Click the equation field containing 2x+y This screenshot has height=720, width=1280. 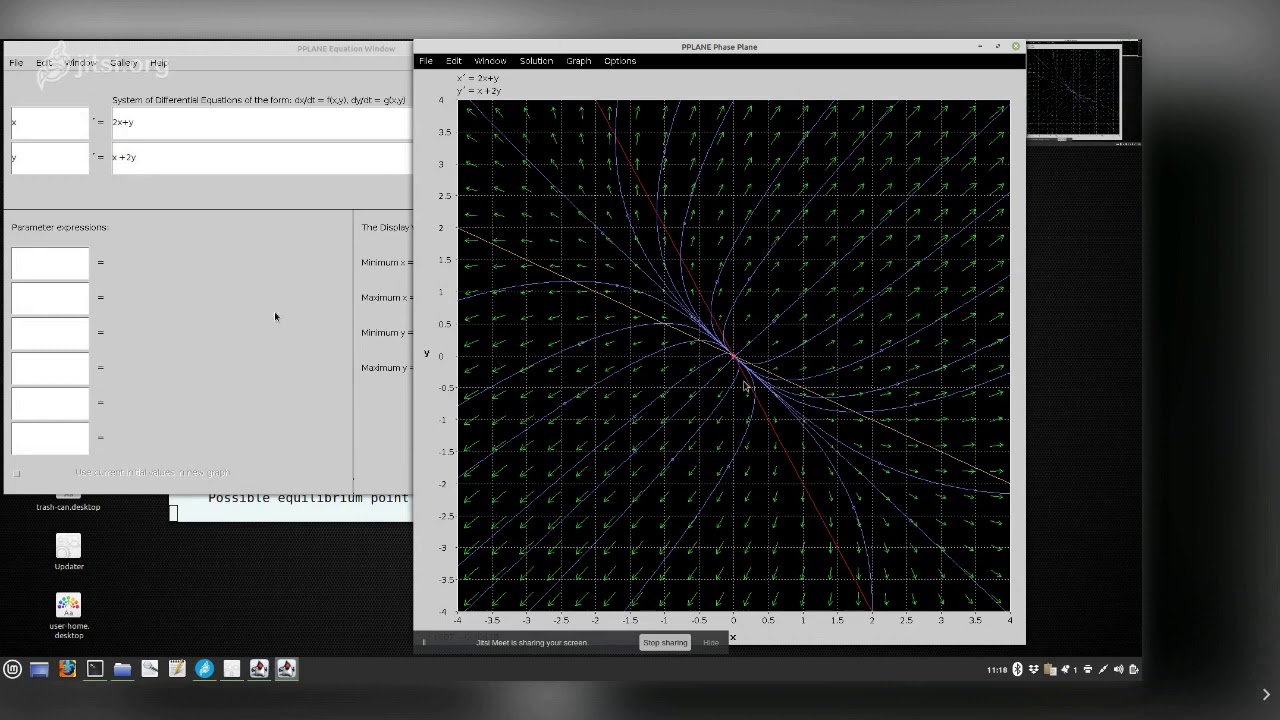point(261,122)
